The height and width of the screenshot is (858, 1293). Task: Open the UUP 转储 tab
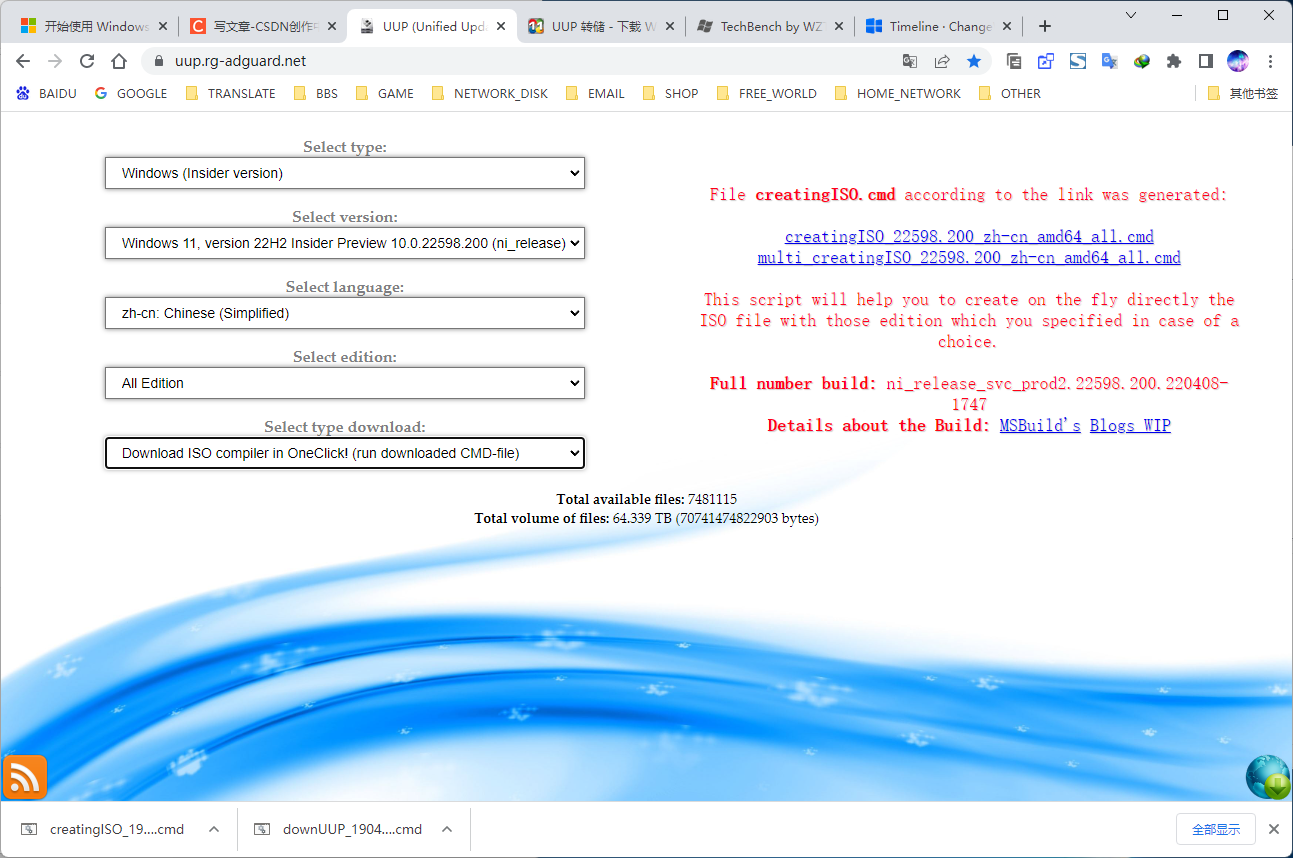[601, 26]
